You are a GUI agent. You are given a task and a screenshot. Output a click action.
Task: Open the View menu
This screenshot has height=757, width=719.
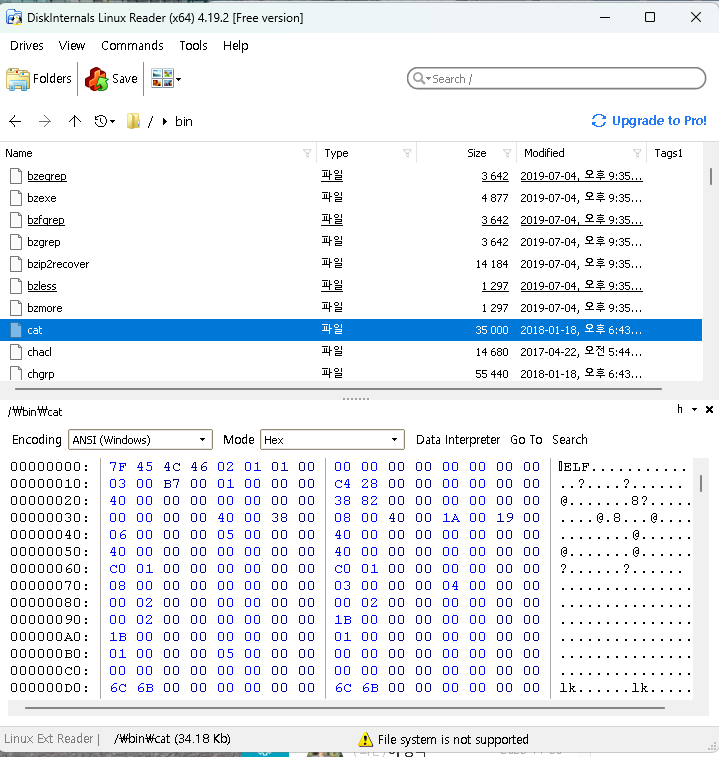click(71, 45)
